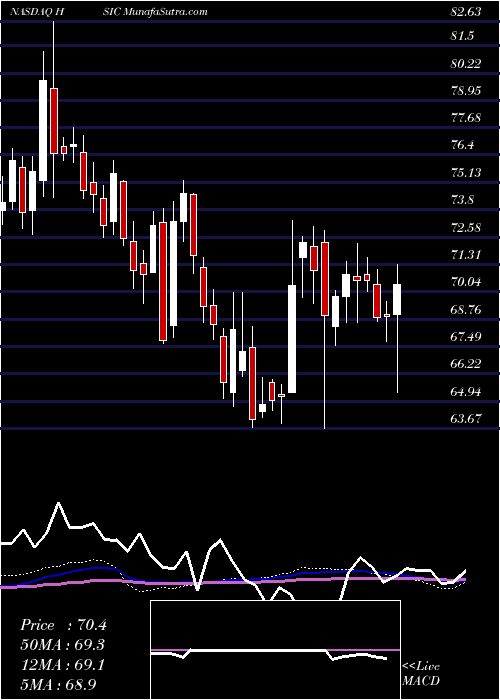This screenshot has width=500, height=700.
Task: Click the 64.94 price axis label
Action: point(466,392)
